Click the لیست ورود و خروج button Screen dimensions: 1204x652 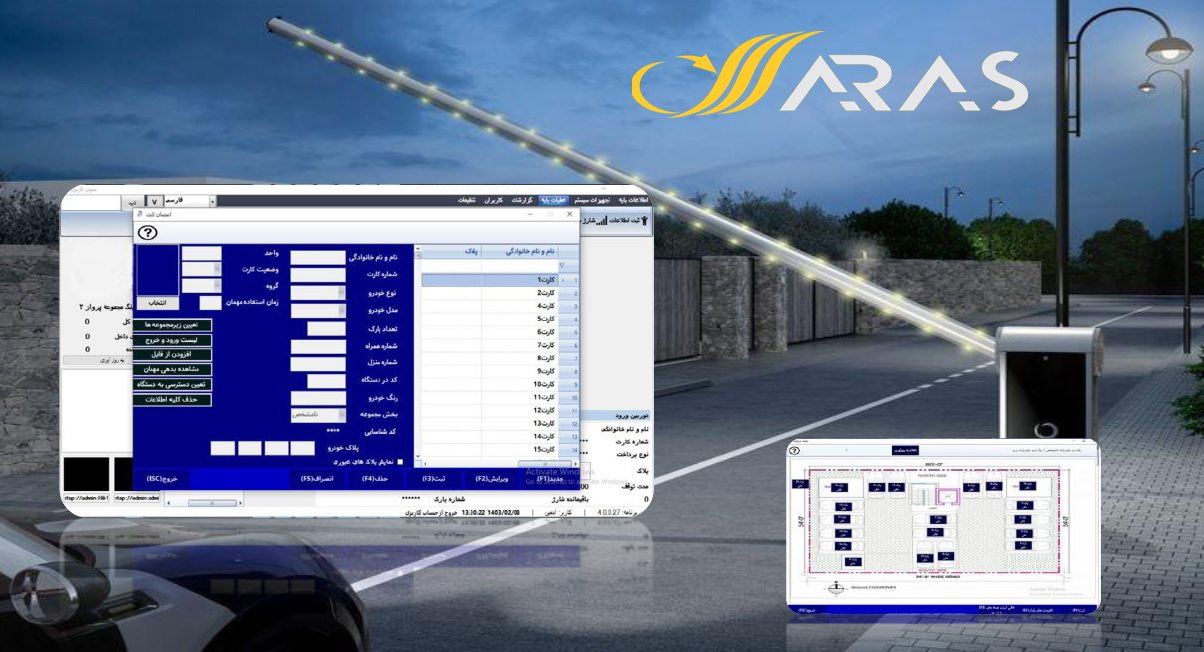[172, 340]
